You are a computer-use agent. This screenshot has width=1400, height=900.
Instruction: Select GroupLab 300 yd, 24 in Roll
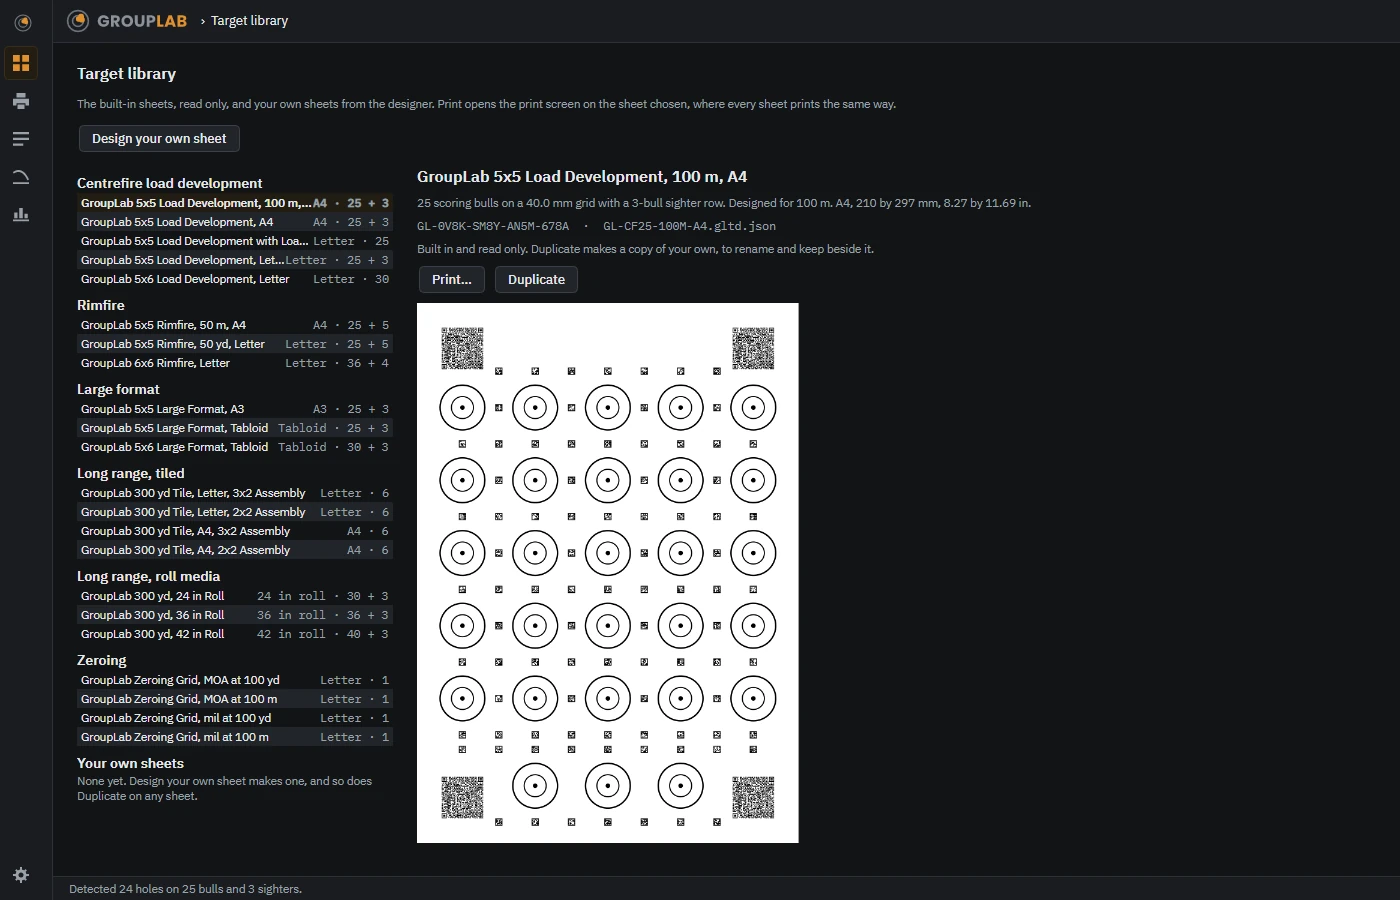235,596
